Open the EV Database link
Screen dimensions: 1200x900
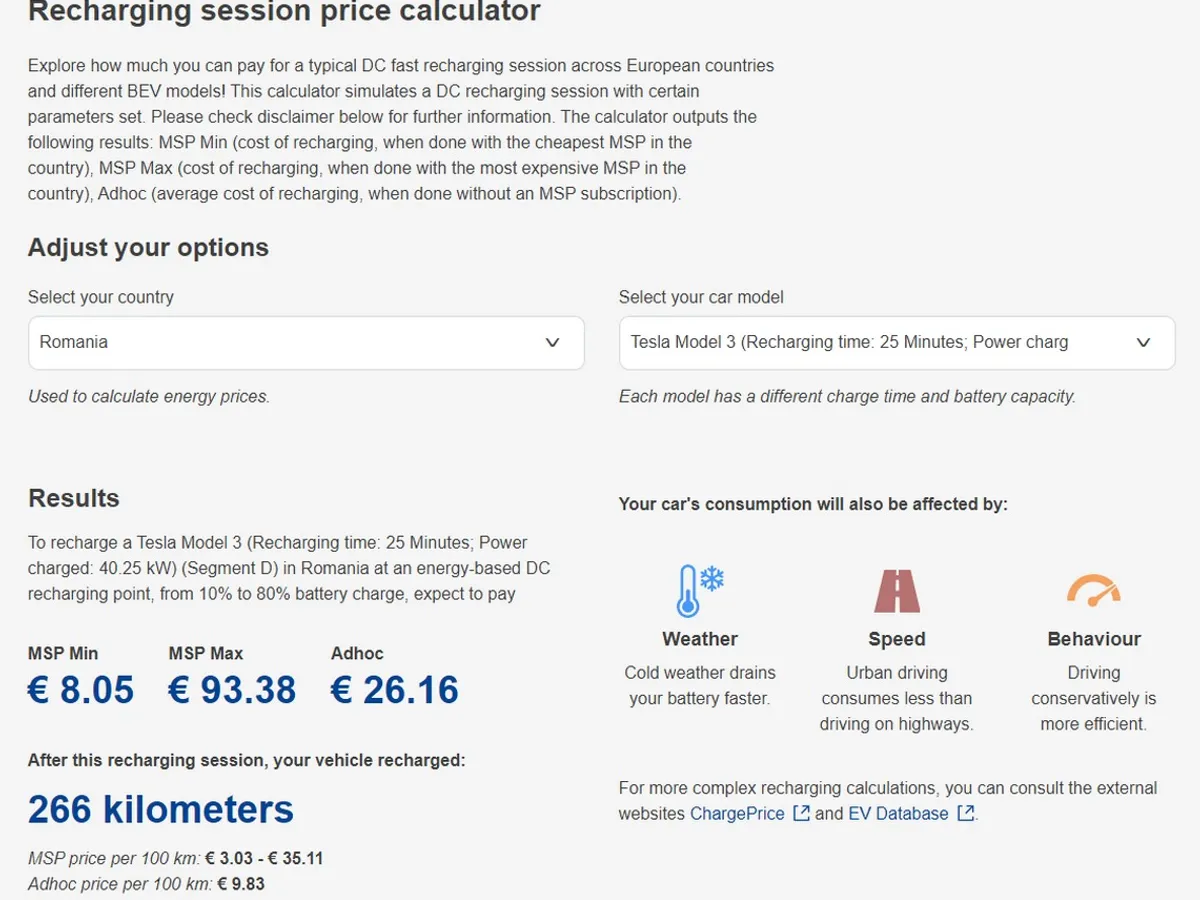(898, 814)
